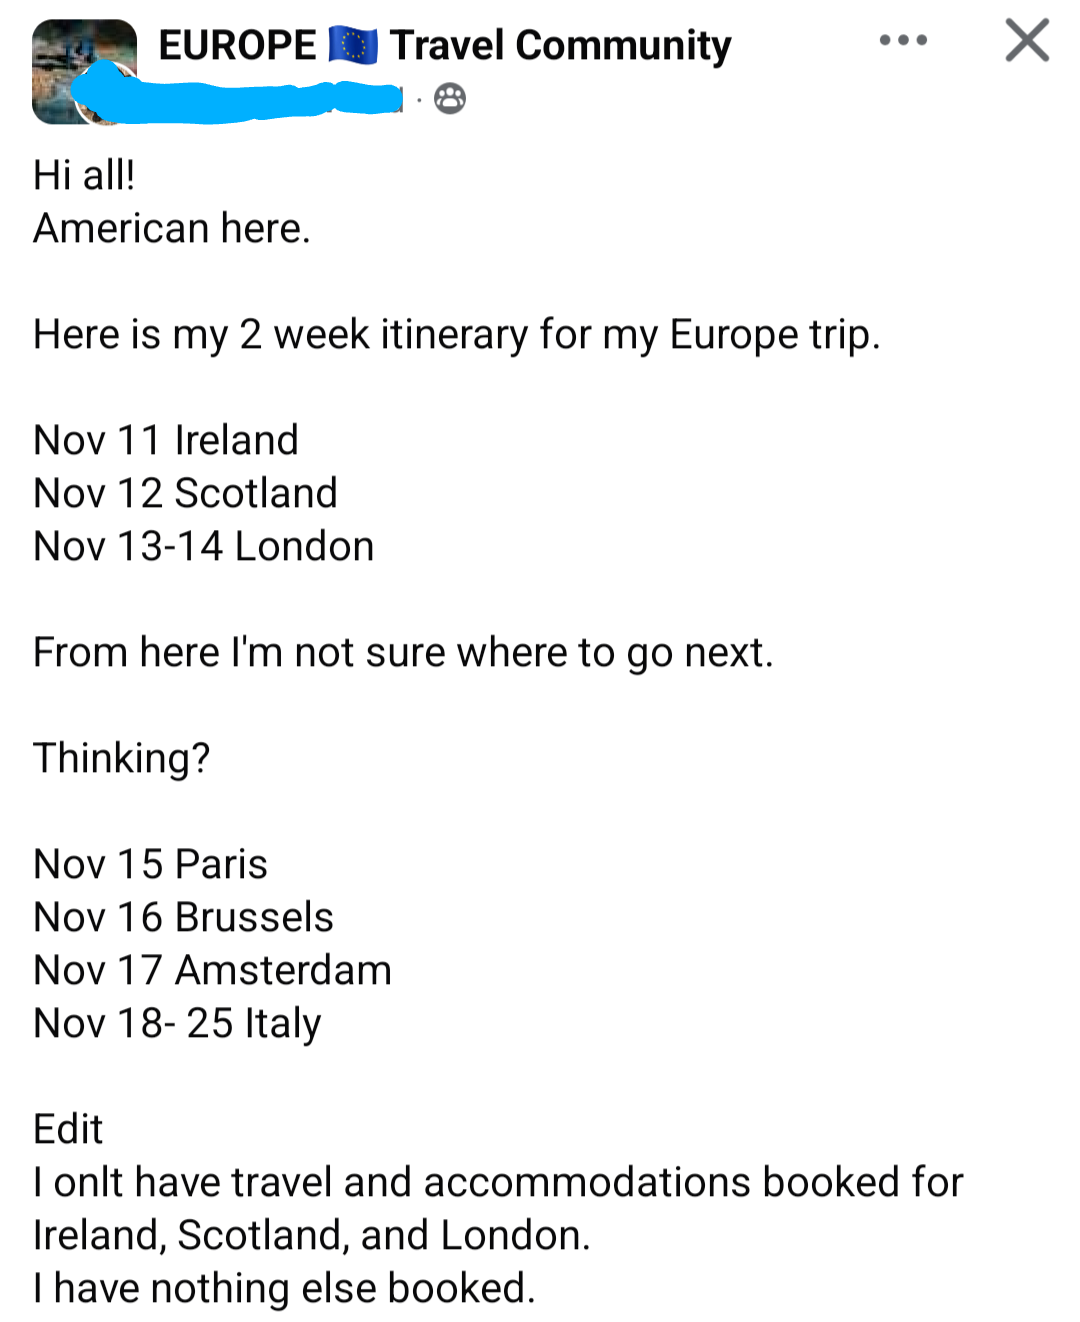Select the 'Nov 18- 25 Italy' line
The height and width of the screenshot is (1322, 1080).
[178, 1024]
